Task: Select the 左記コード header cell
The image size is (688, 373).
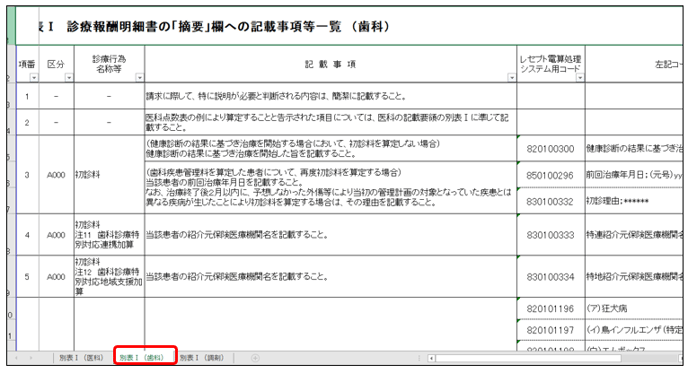Action: pos(634,64)
